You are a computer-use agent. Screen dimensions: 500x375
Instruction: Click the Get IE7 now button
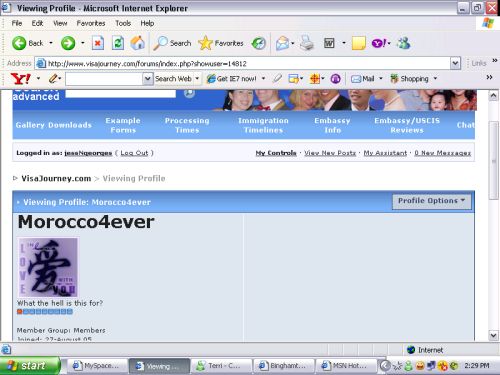(232, 79)
